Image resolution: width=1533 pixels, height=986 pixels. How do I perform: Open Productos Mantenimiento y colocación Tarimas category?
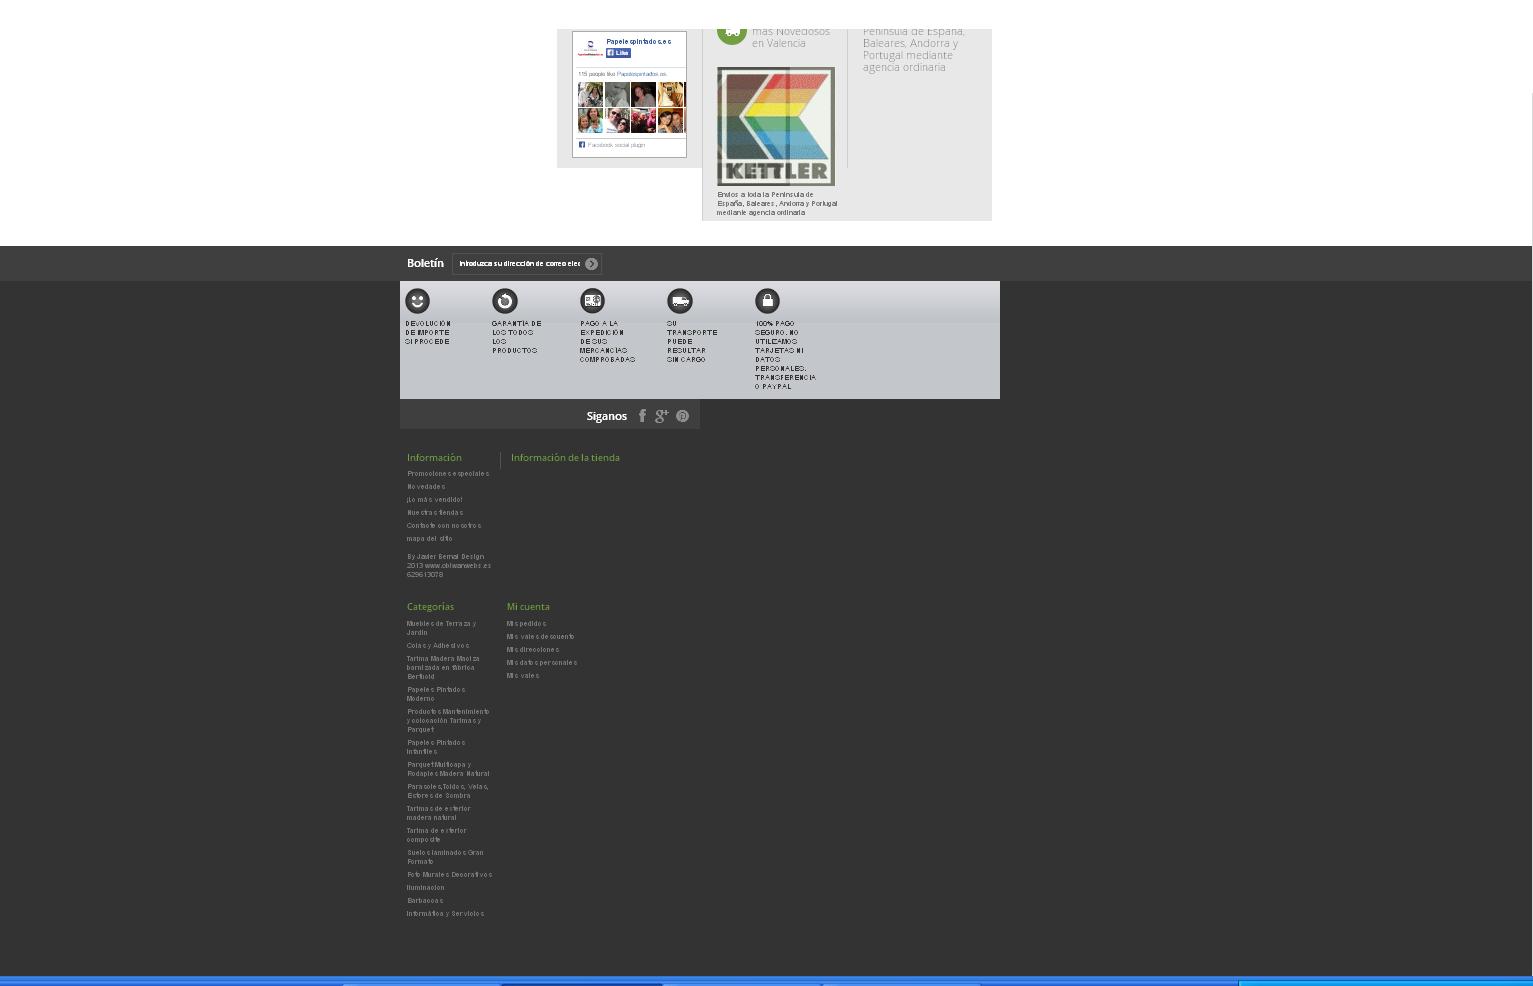tap(448, 721)
